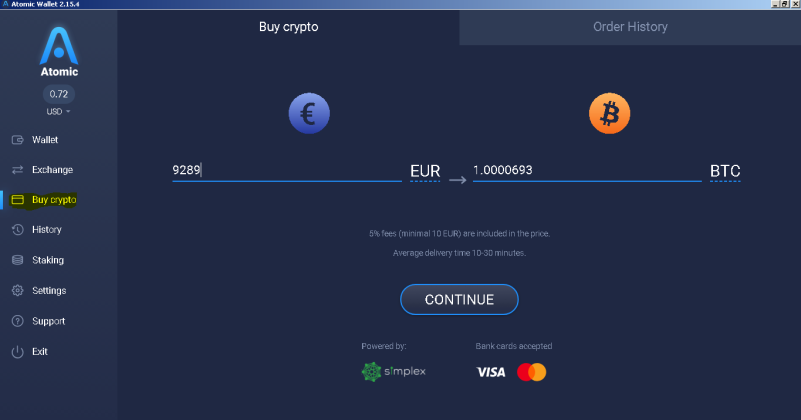Open the Settings gear icon
This screenshot has height=420, width=801.
(17, 290)
